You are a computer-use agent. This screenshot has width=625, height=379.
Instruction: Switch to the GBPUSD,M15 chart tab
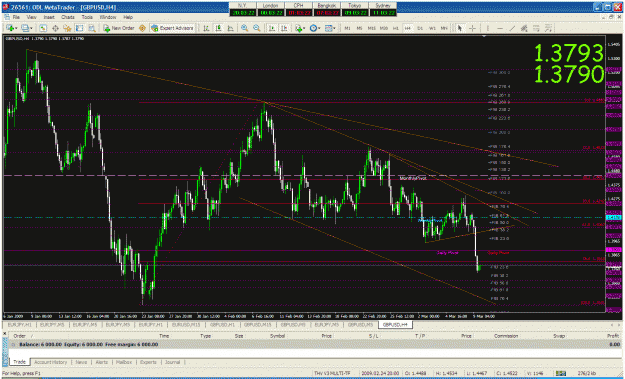(x=257, y=325)
